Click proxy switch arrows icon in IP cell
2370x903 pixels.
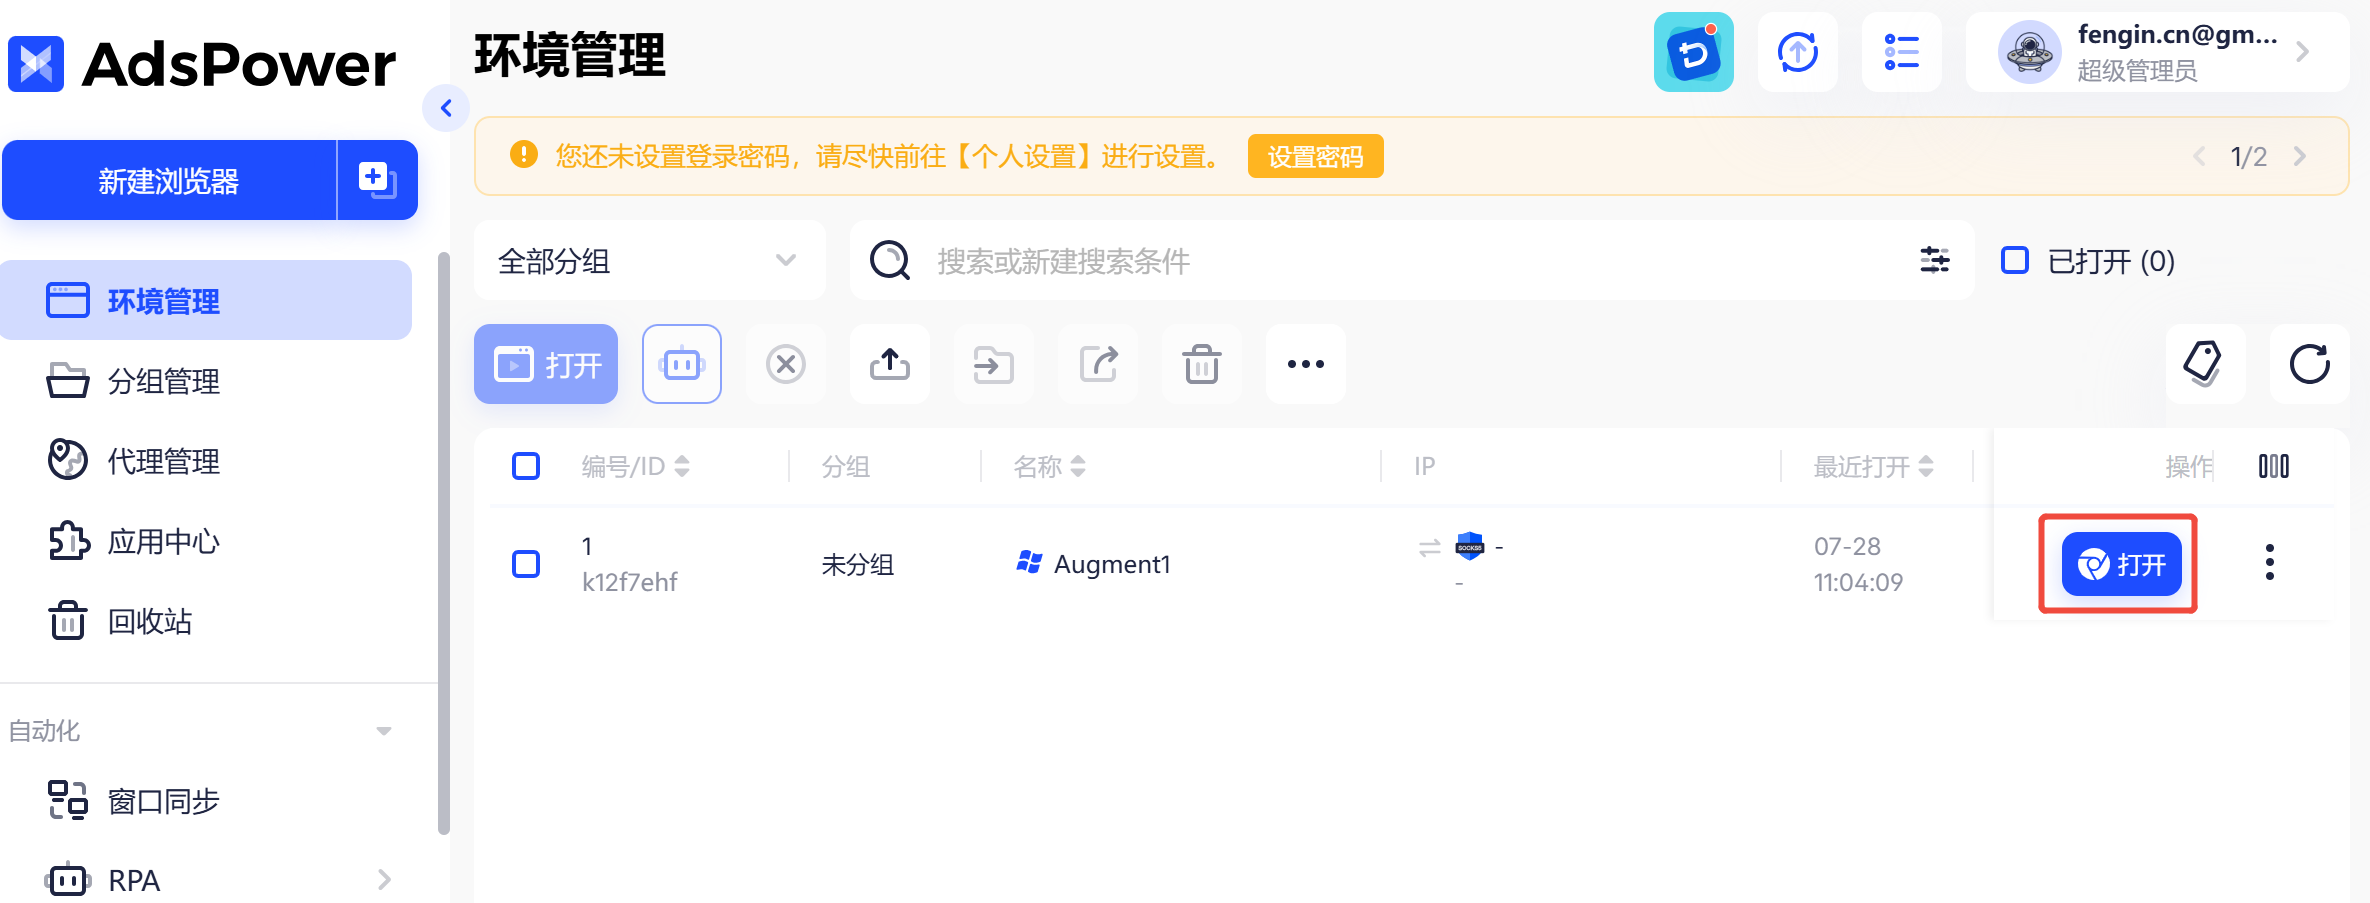[1430, 547]
